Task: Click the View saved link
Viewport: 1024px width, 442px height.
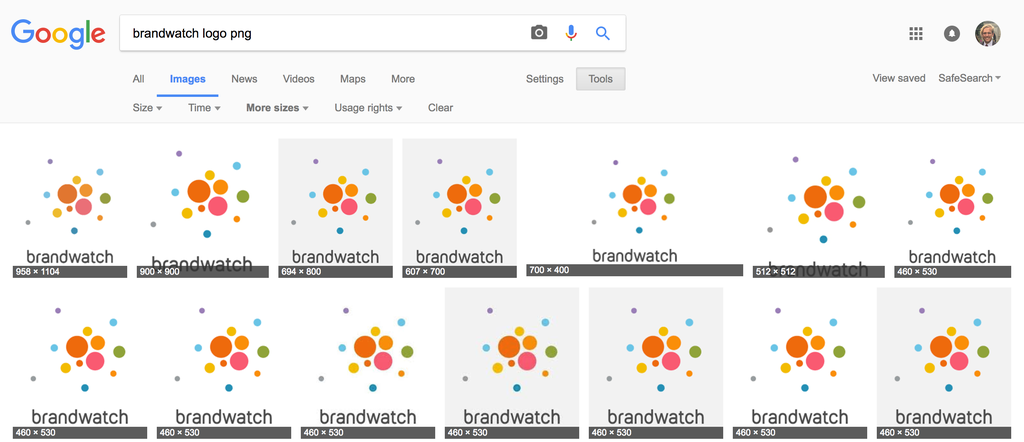Action: click(898, 78)
